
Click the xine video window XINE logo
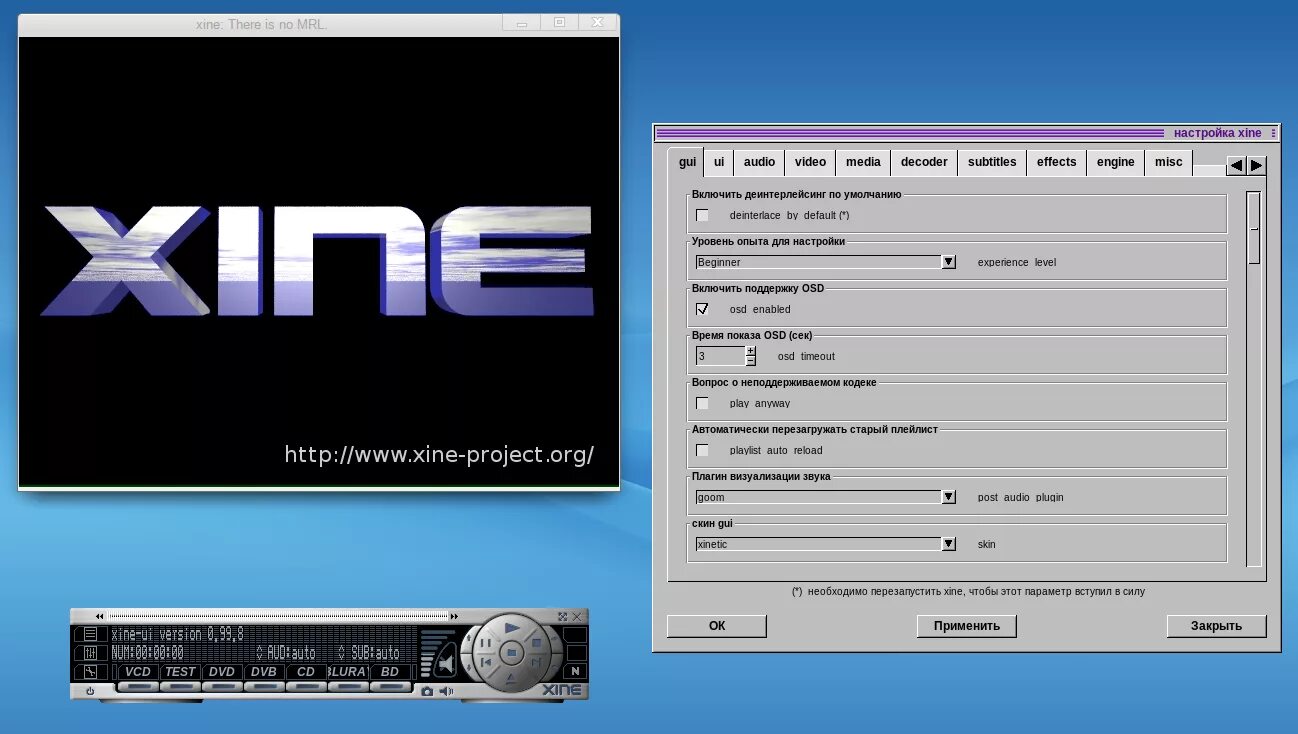click(318, 260)
